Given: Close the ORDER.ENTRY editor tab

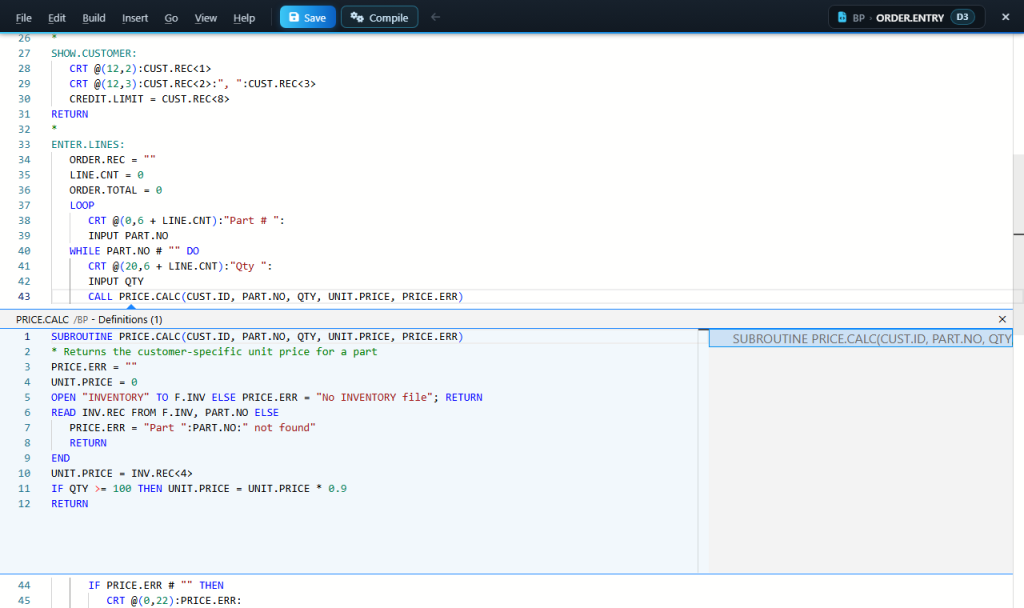Looking at the screenshot, I should [1006, 17].
